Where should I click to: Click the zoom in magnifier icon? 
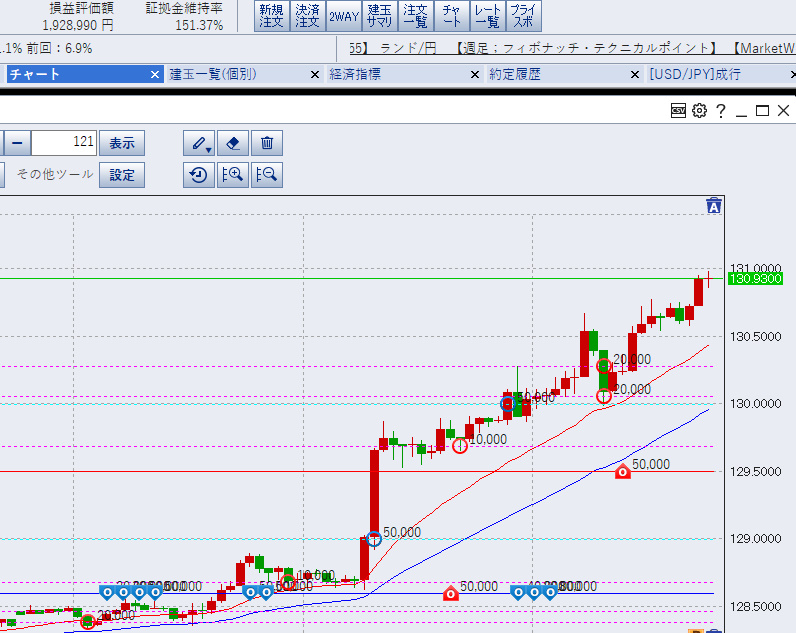tap(233, 175)
